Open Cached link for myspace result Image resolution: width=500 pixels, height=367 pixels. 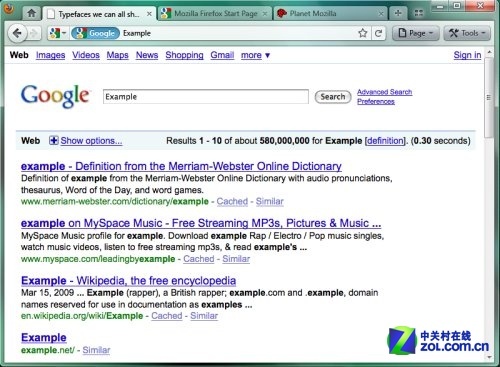[199, 259]
